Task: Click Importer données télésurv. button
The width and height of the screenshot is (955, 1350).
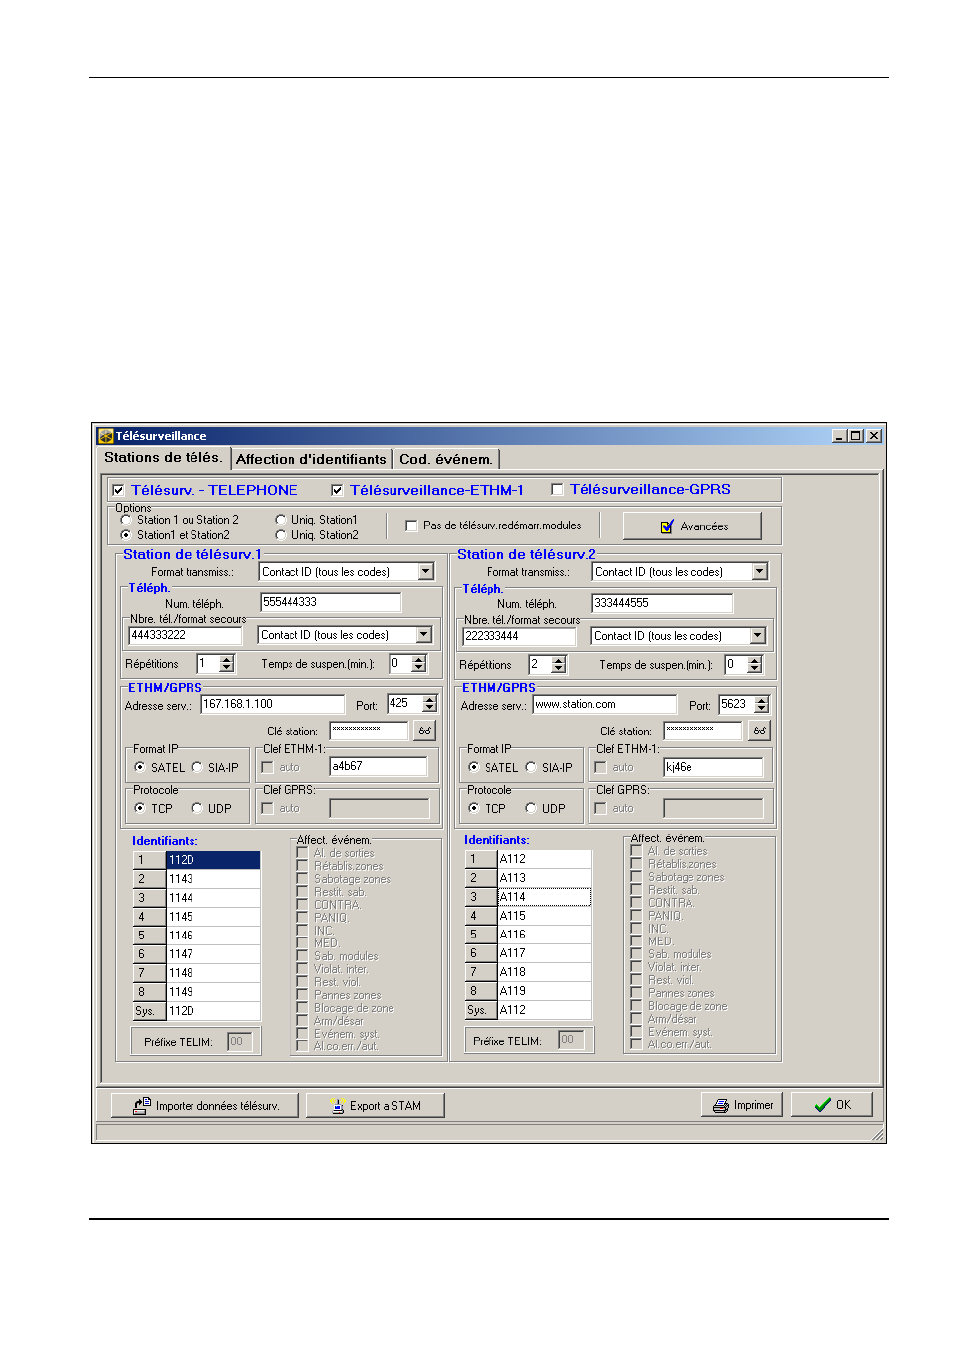Action: point(205,1105)
